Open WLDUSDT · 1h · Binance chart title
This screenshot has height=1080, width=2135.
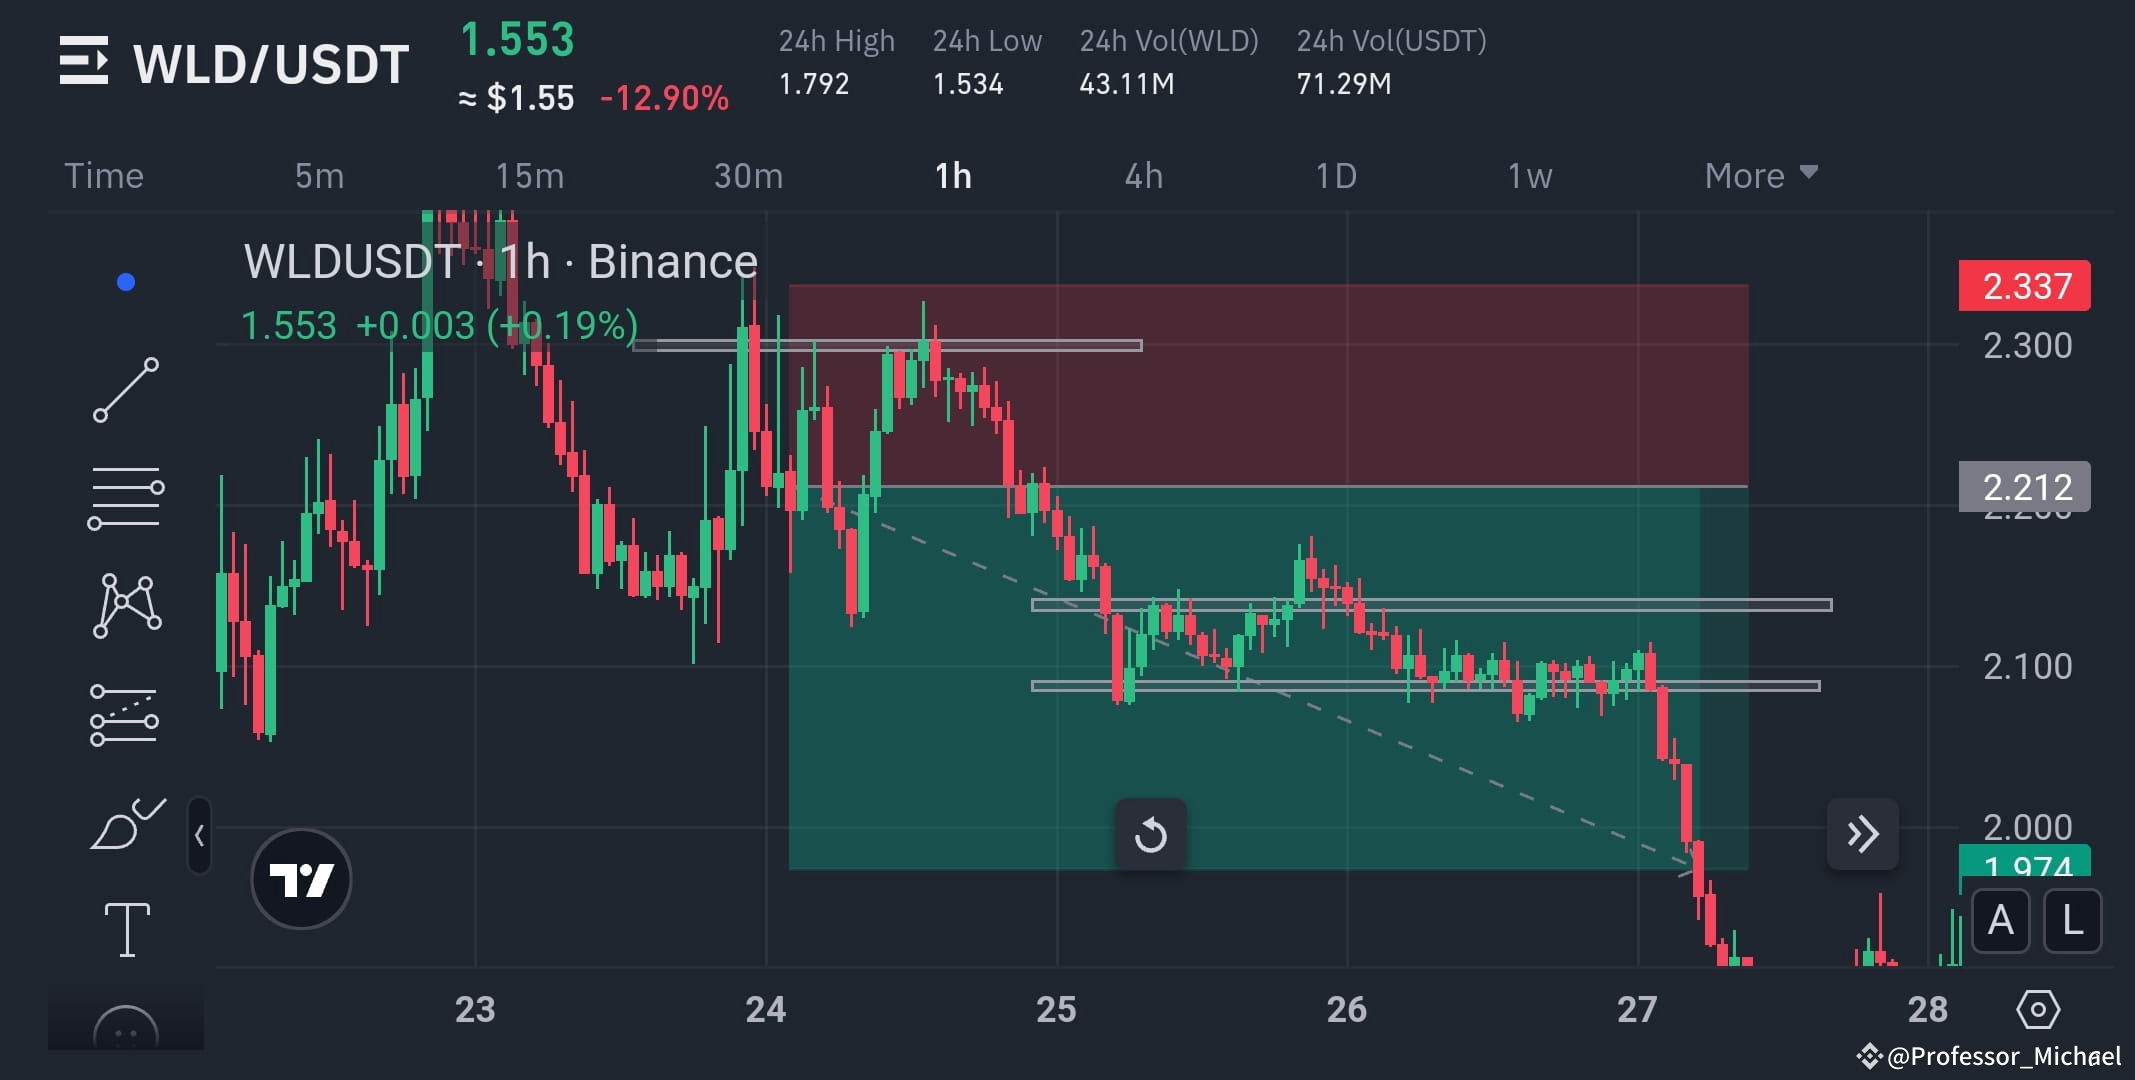coord(500,261)
